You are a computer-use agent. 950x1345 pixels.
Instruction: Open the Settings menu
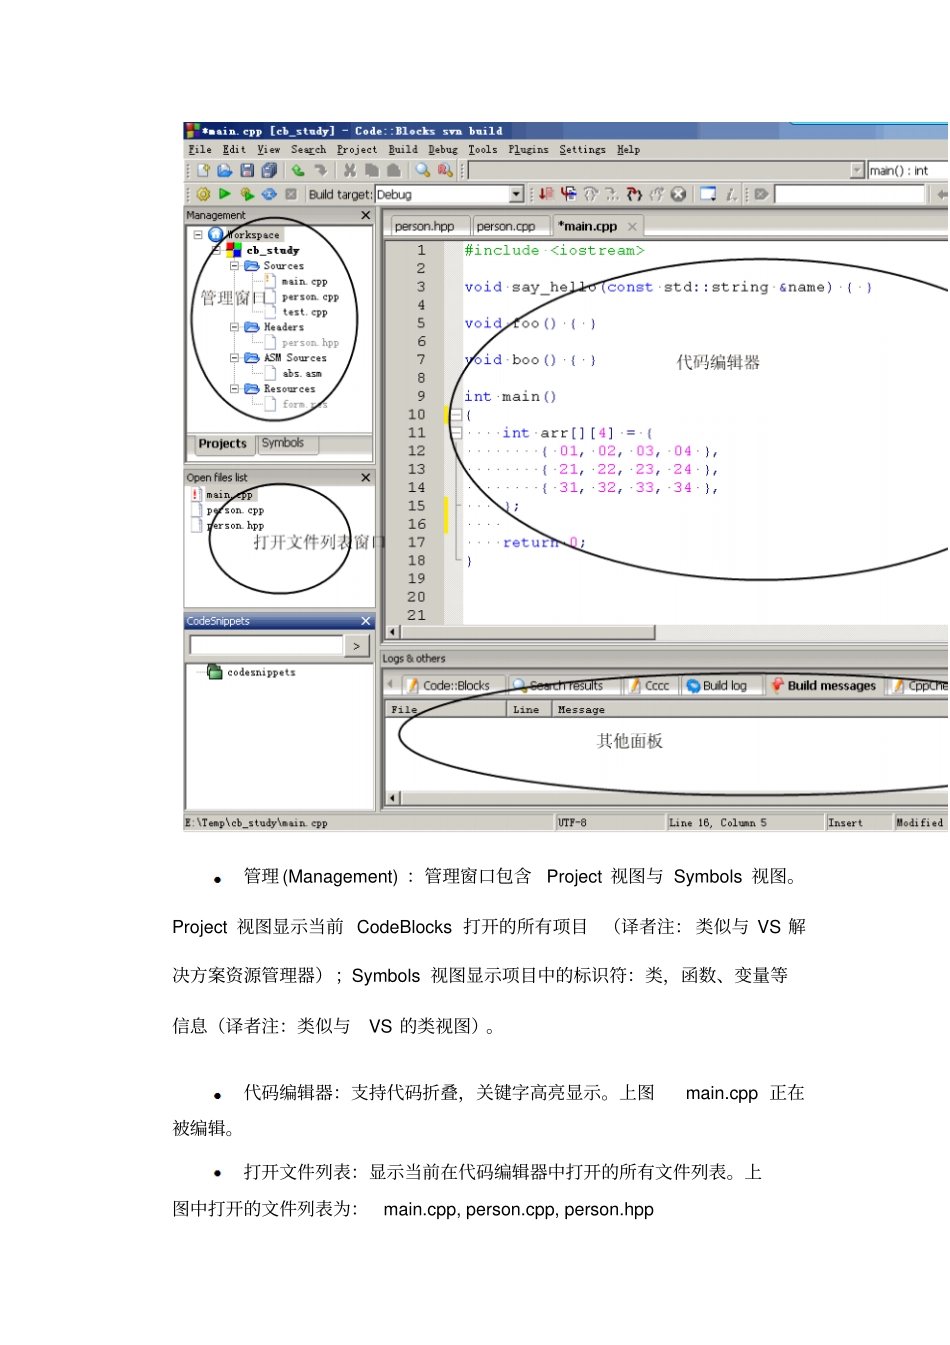pyautogui.click(x=582, y=150)
